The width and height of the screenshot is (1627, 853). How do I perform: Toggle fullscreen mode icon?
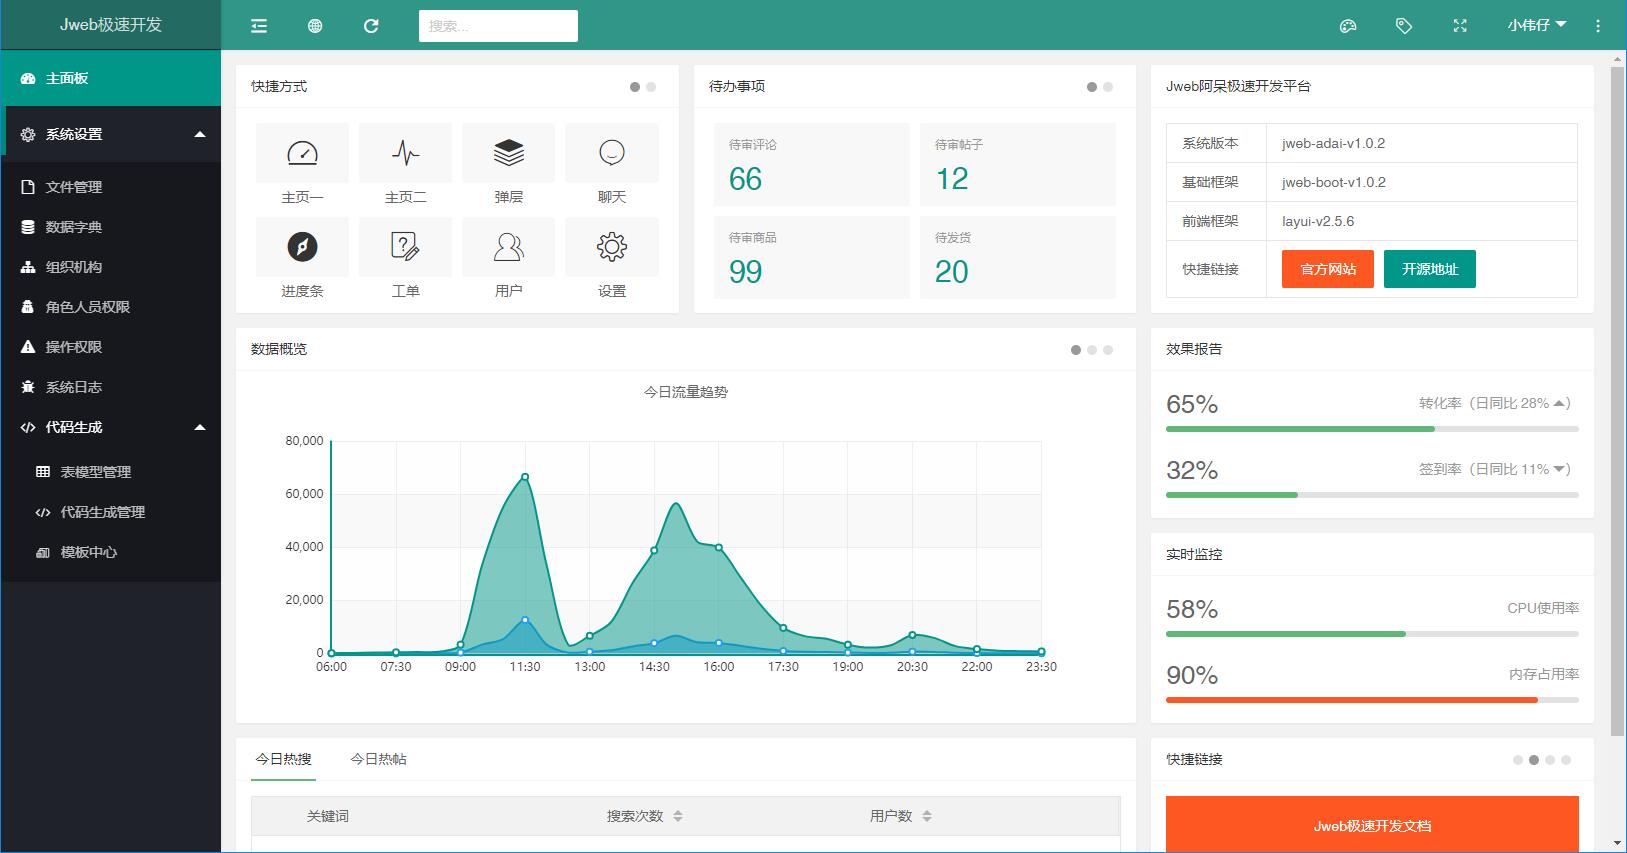(1460, 26)
